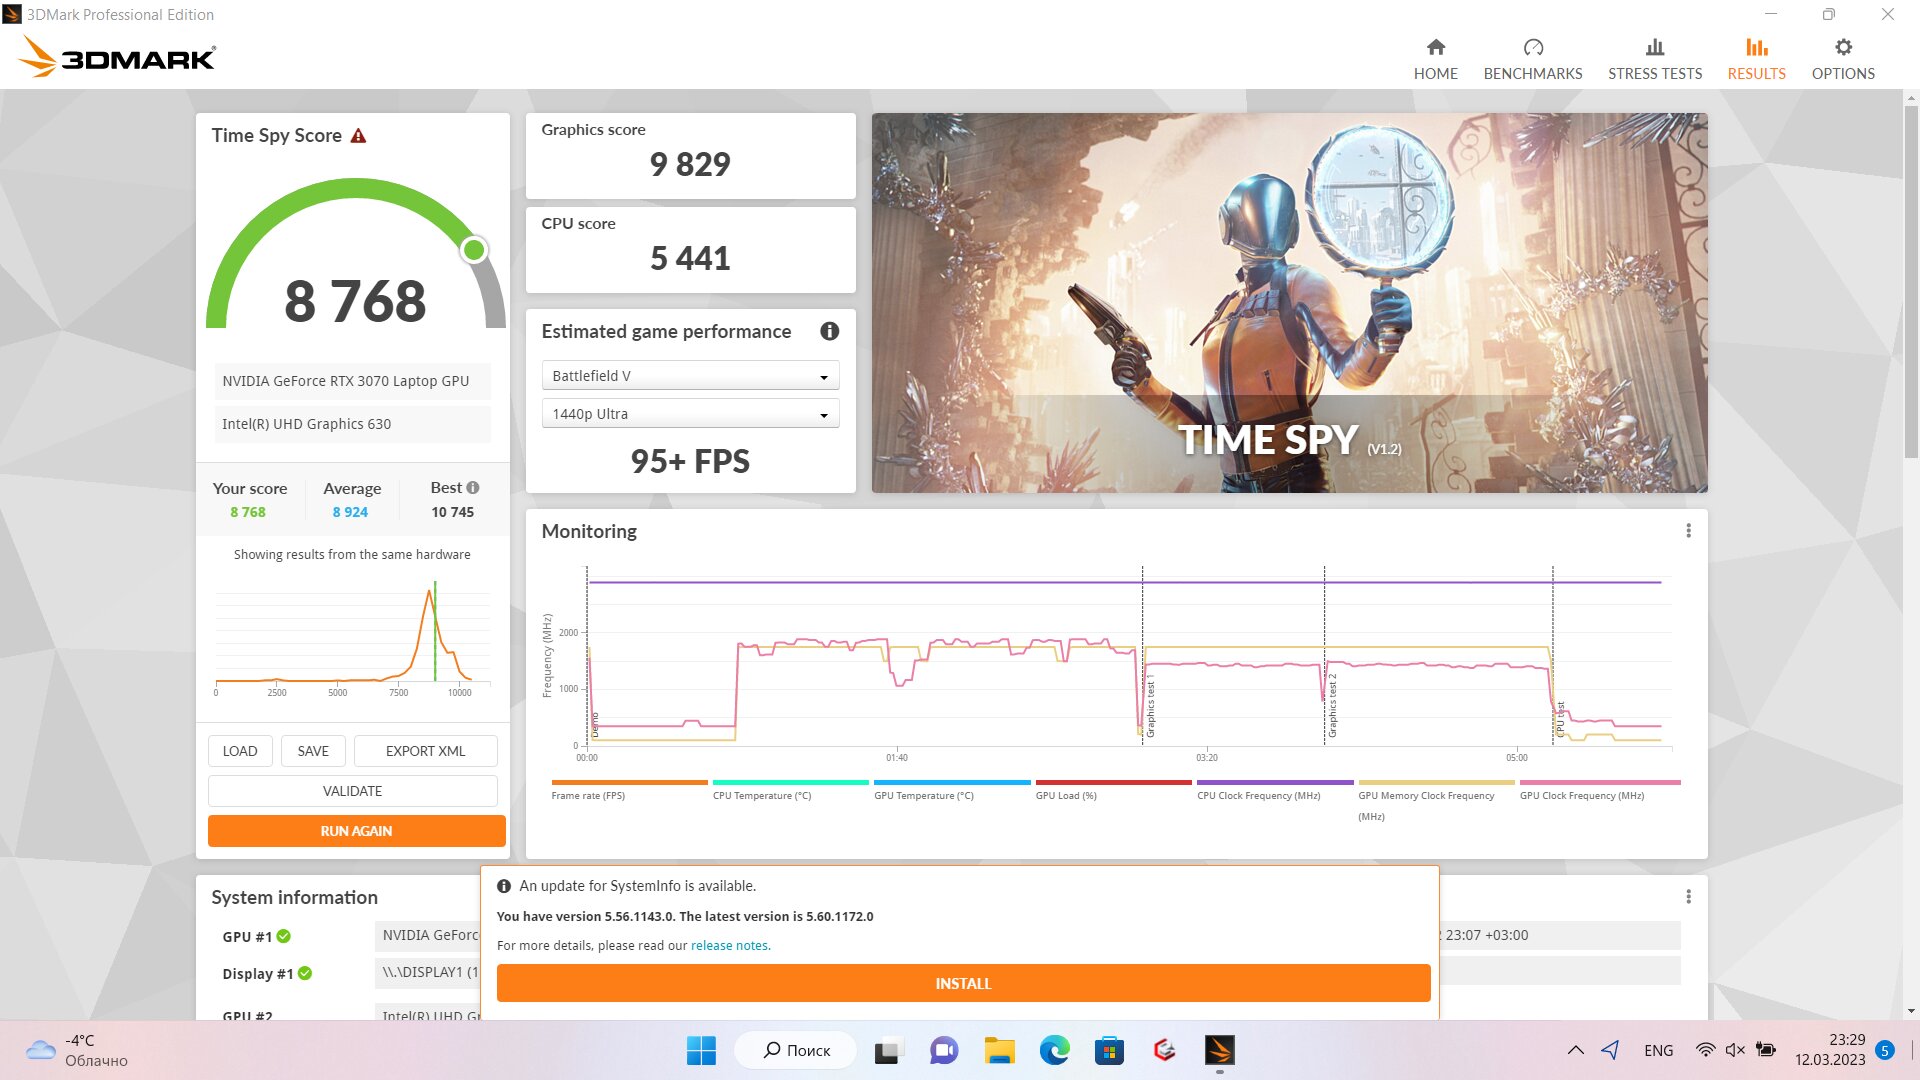Open Wi-Fi network settings tray icon

point(1705,1050)
